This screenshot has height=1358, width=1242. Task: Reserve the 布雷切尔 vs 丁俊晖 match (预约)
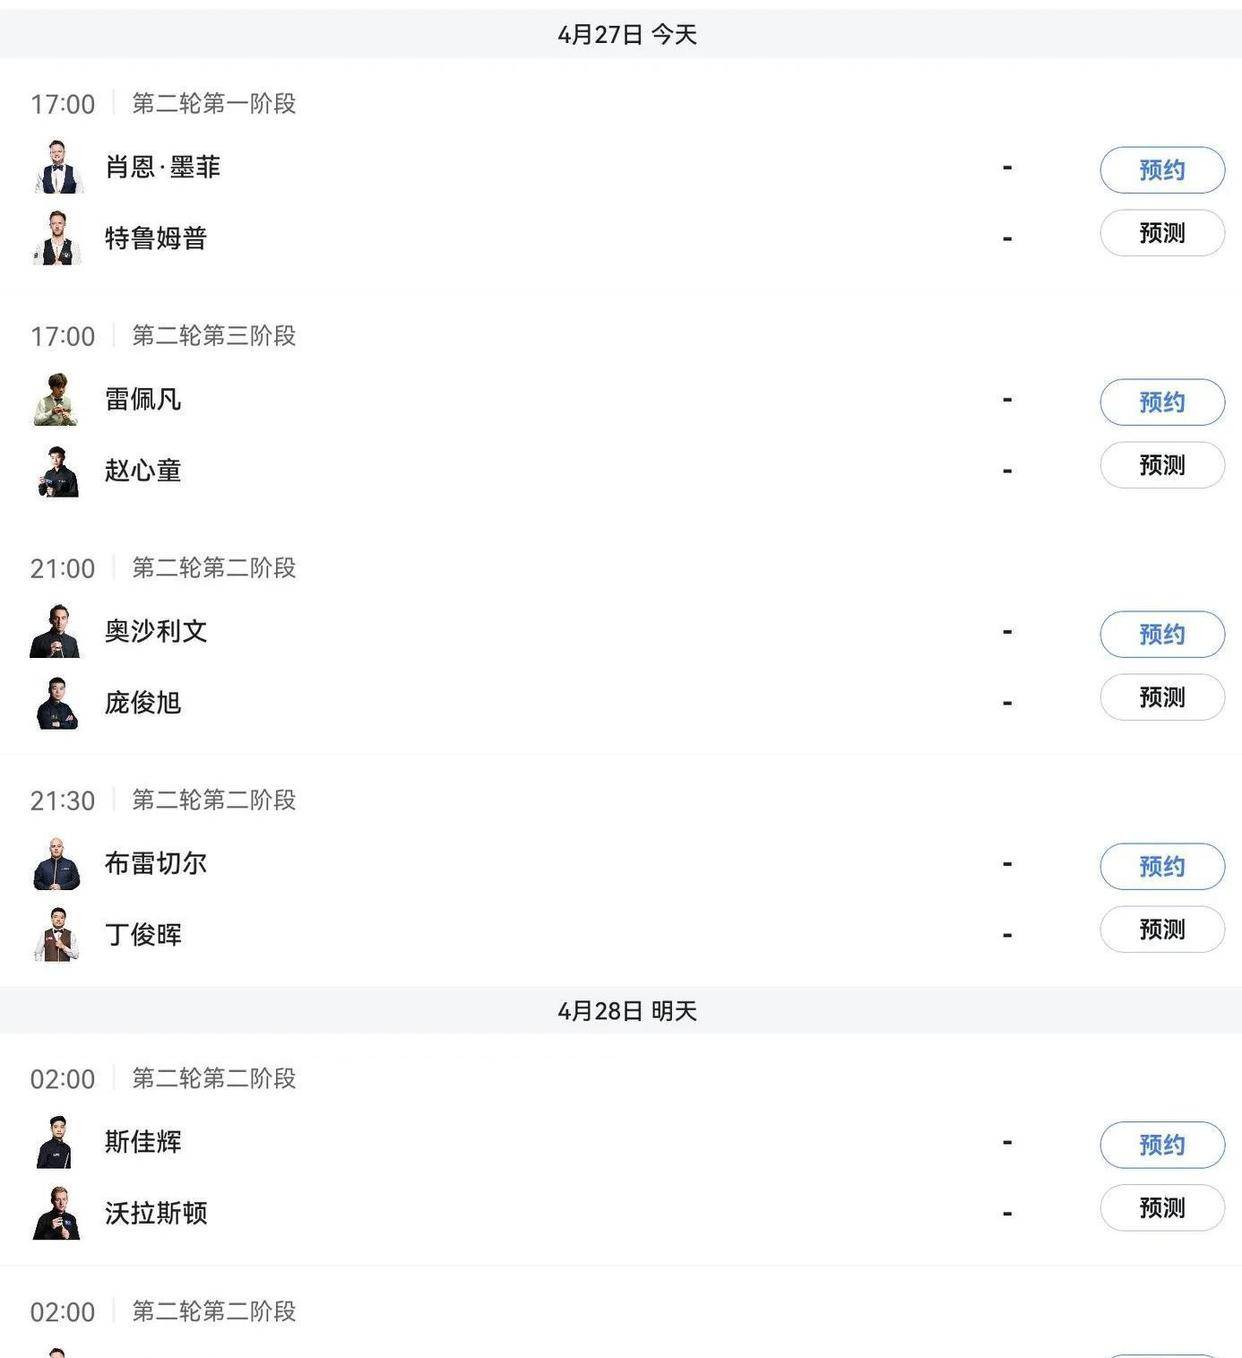coord(1162,866)
